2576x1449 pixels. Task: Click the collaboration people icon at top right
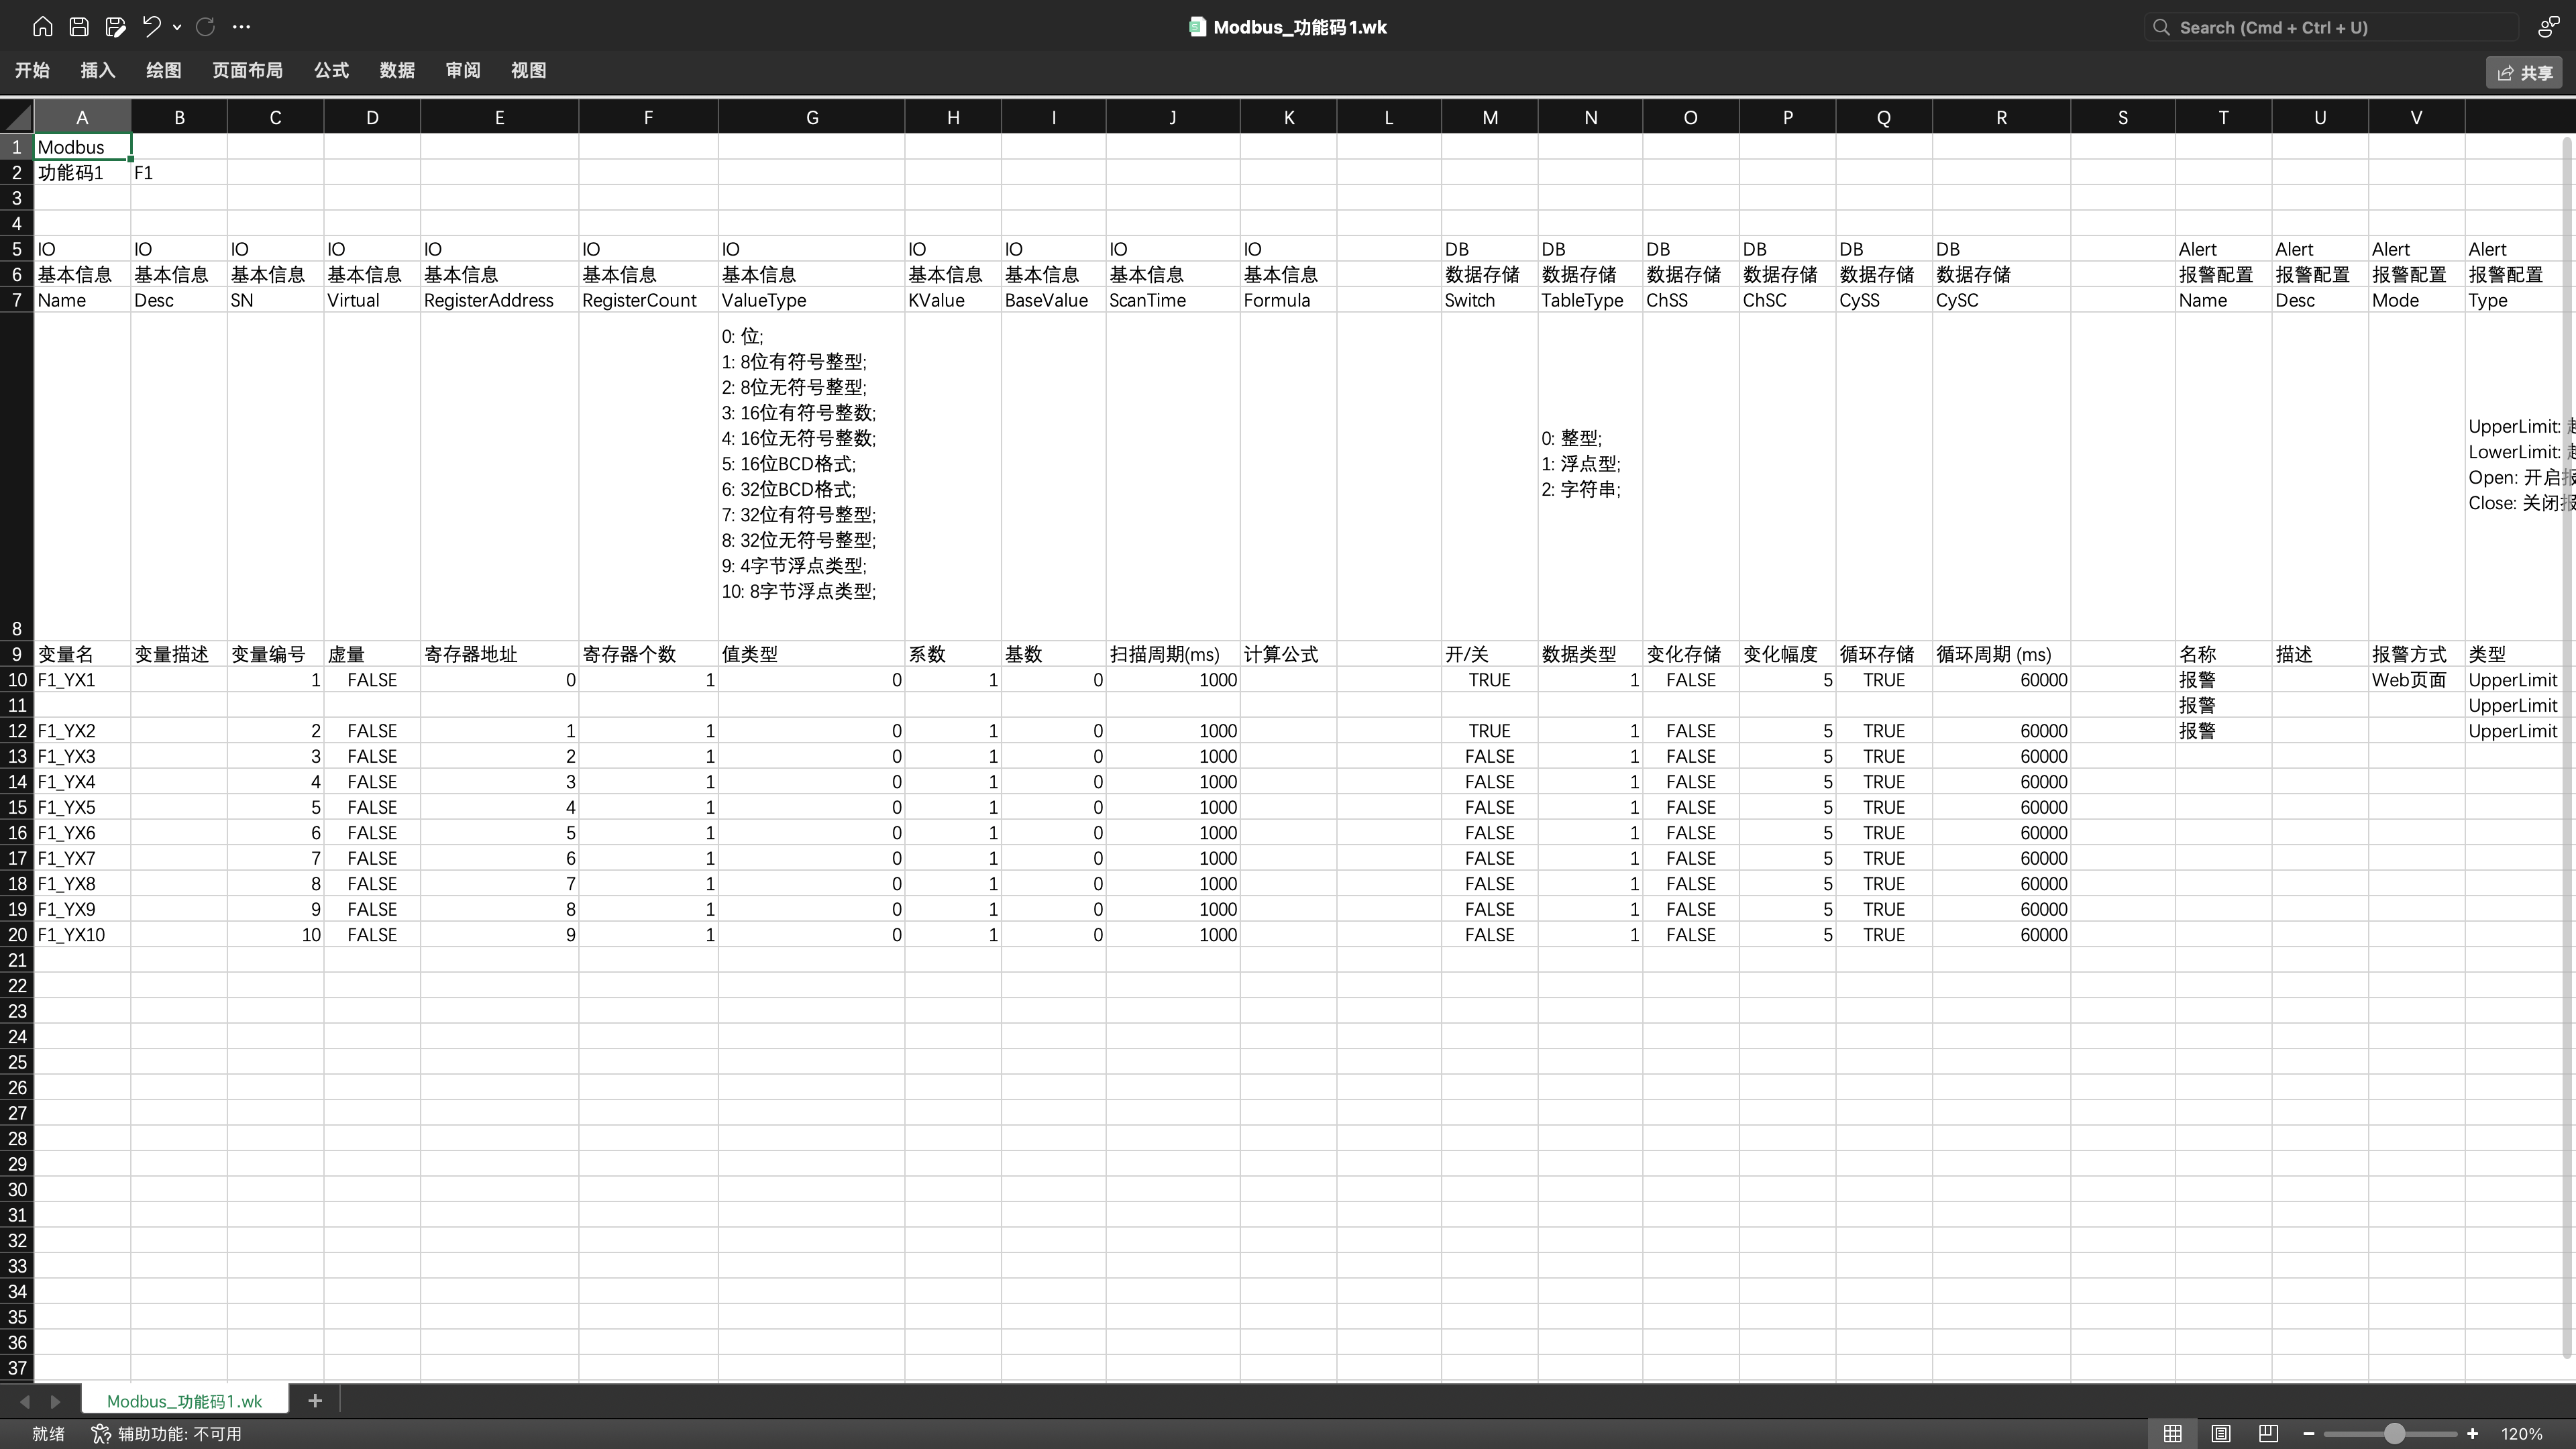pos(2548,27)
